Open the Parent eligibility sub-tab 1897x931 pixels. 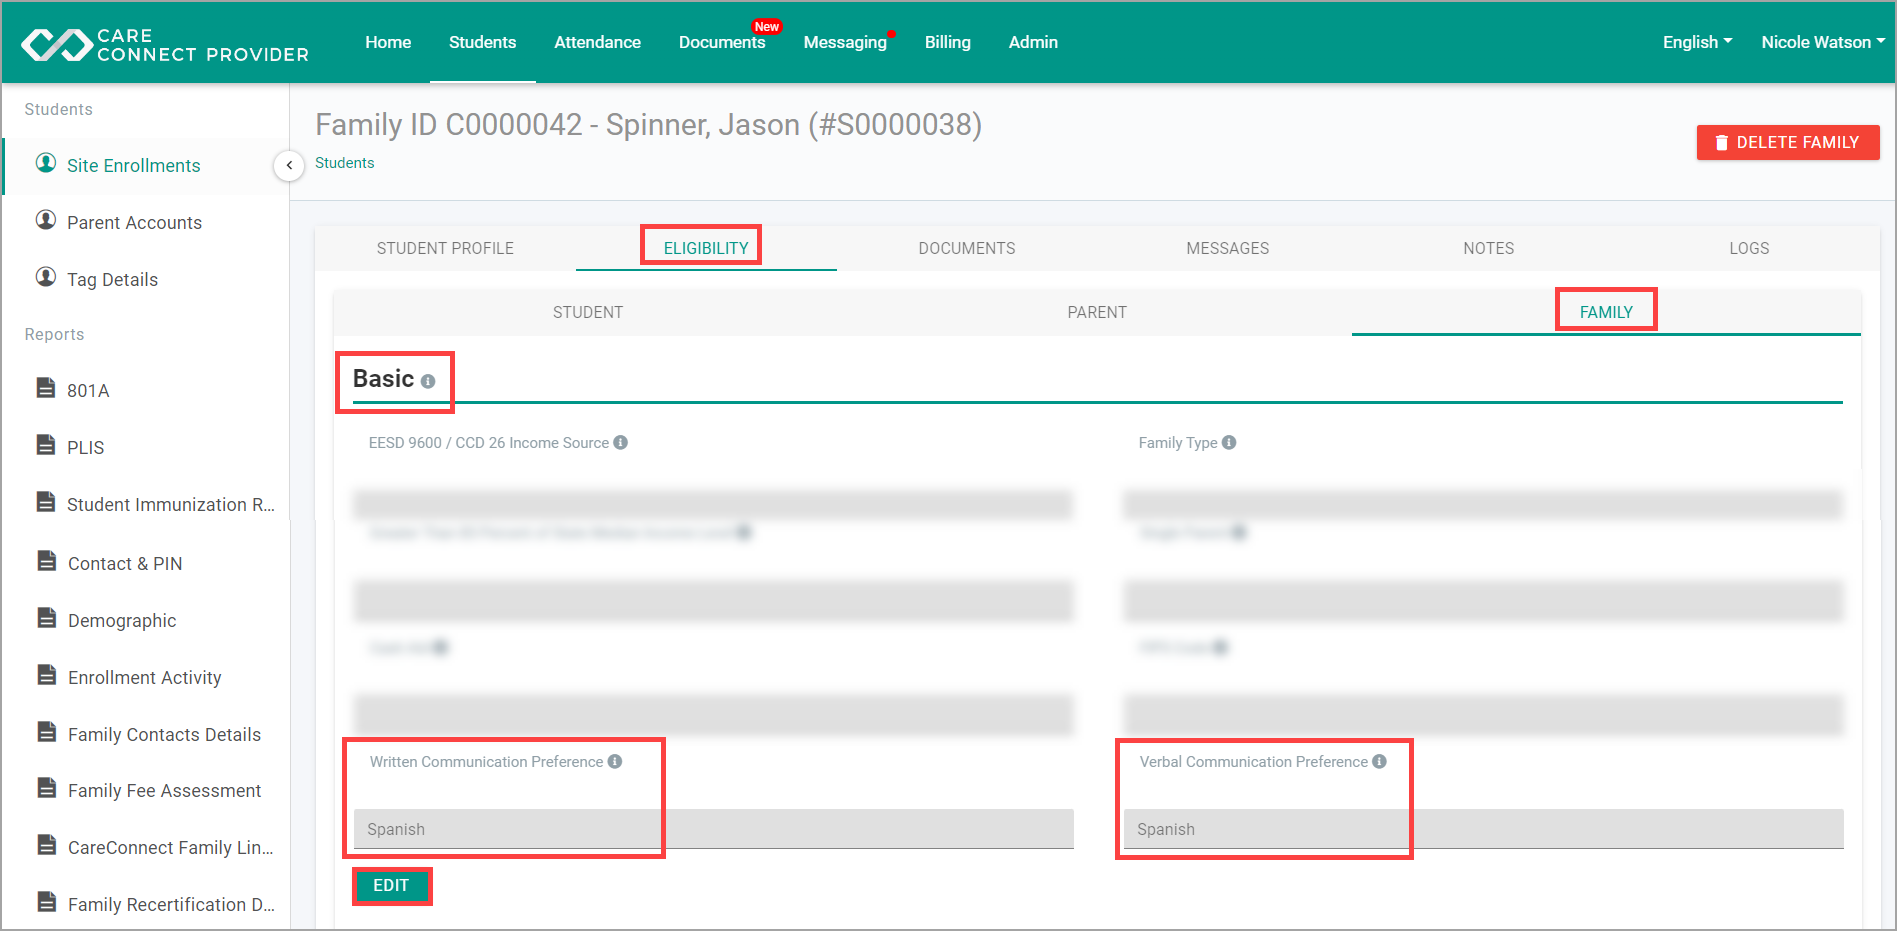tap(1097, 311)
